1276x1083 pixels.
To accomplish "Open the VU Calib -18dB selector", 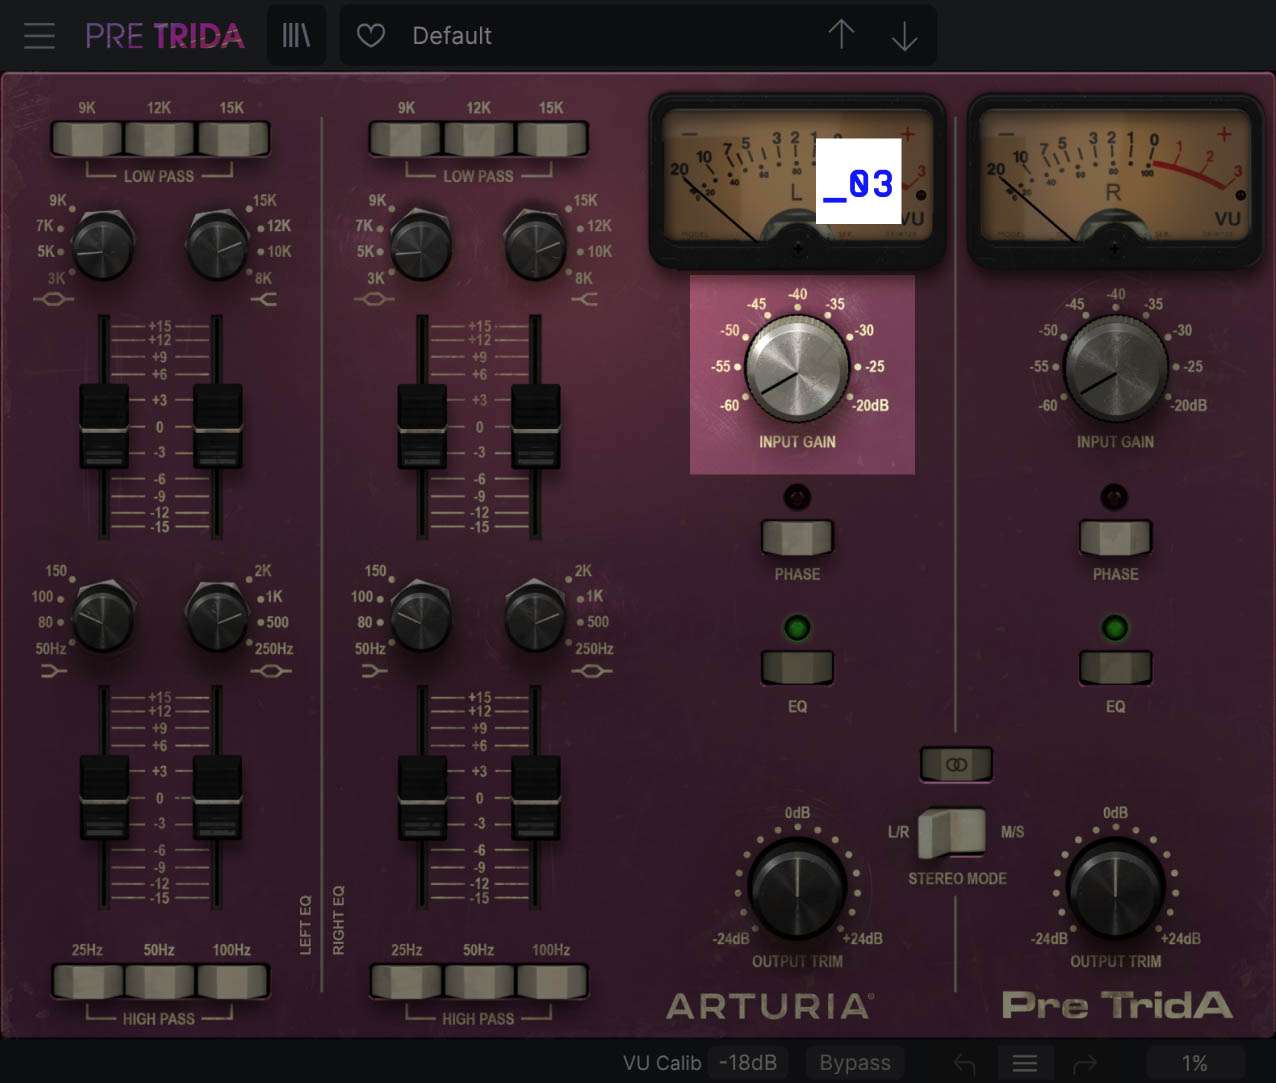I will pyautogui.click(x=746, y=1062).
